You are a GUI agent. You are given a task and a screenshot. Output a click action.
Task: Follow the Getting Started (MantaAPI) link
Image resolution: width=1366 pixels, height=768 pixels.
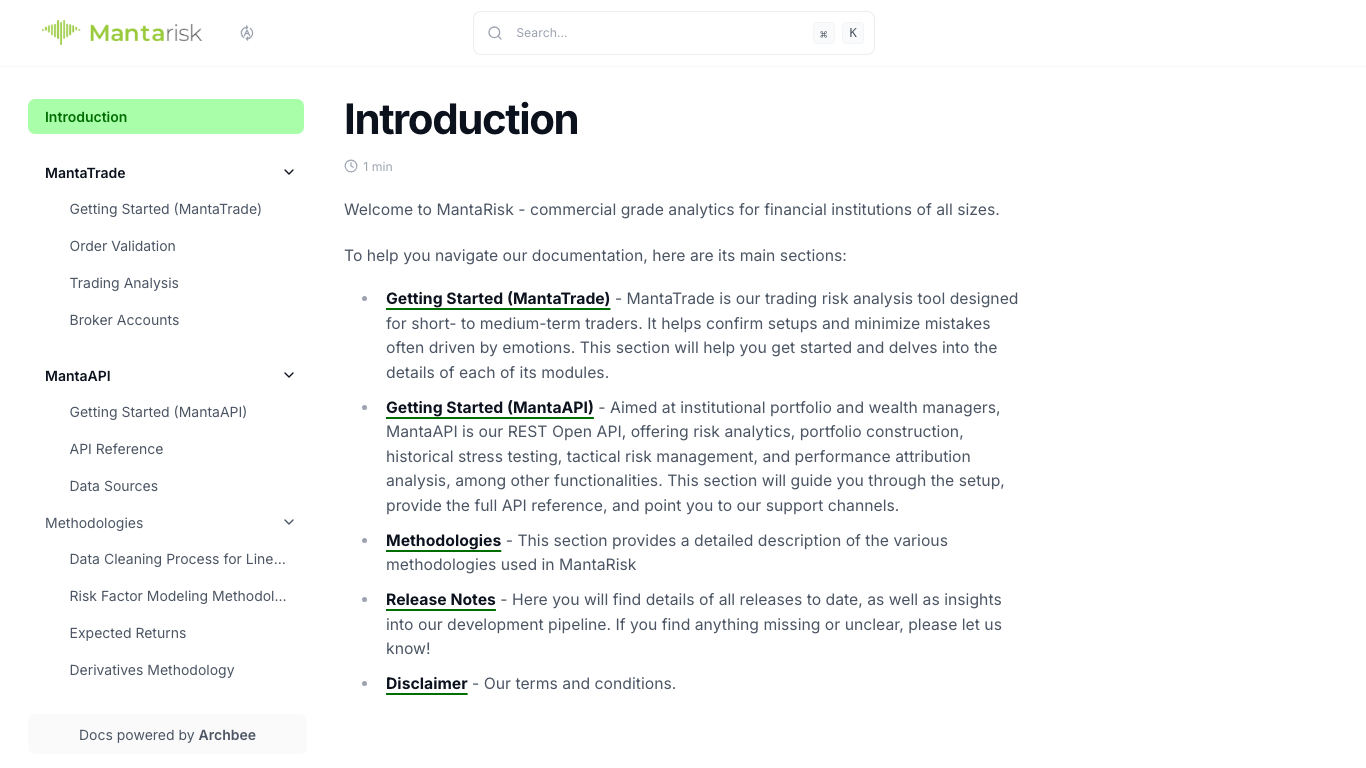(x=489, y=407)
